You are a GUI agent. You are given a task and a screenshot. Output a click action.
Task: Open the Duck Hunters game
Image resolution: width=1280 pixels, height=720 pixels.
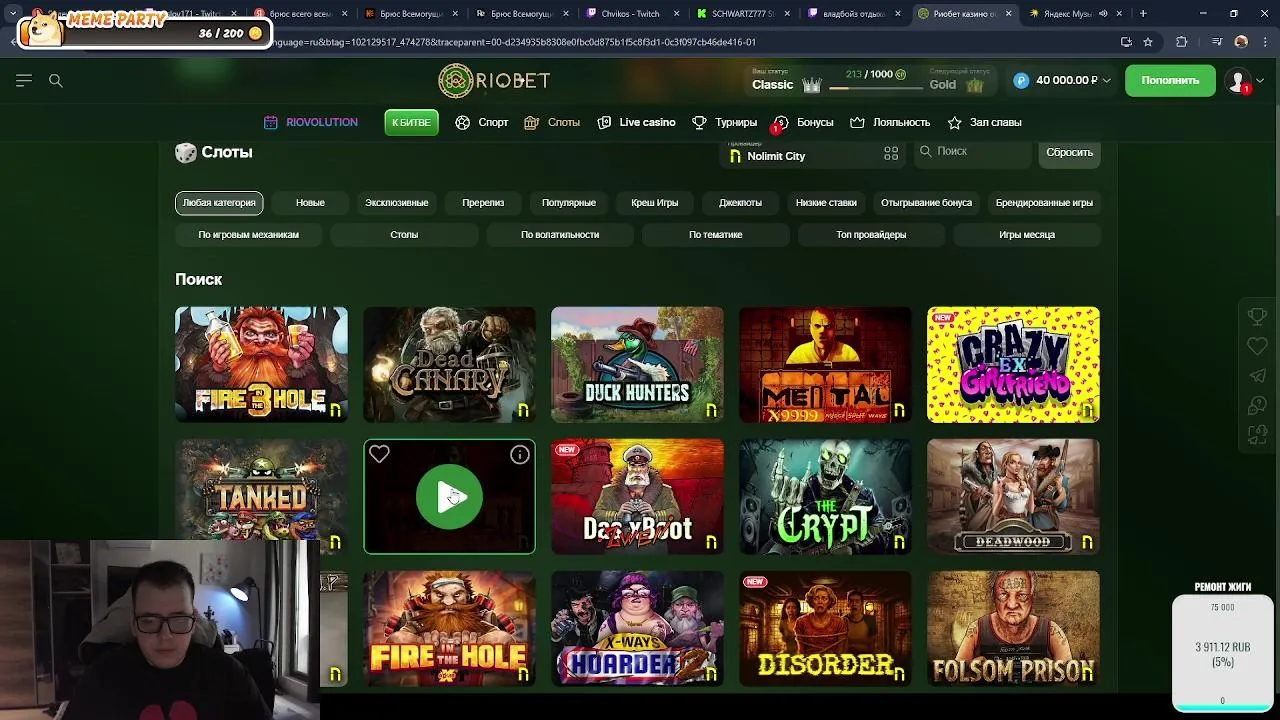point(637,364)
